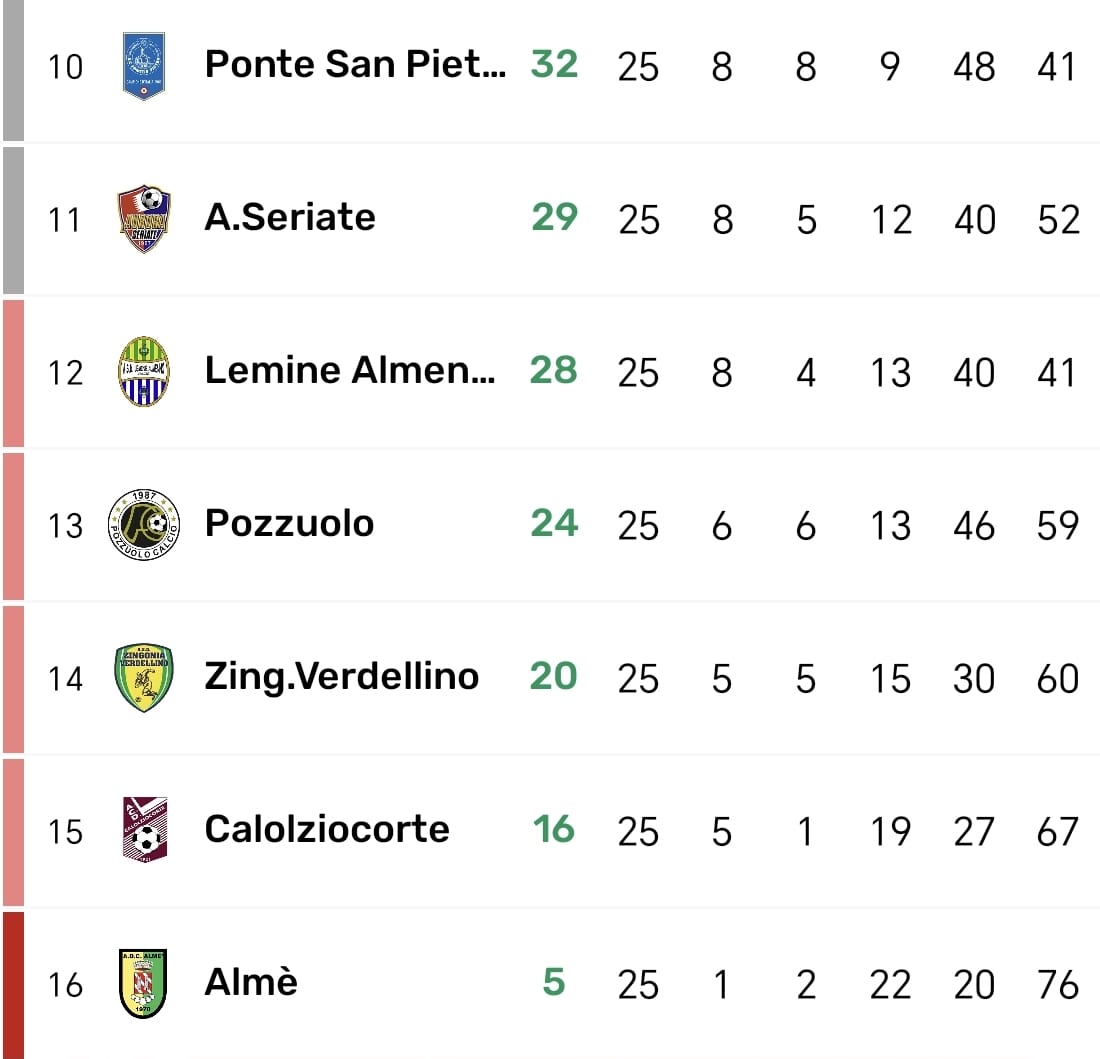
Task: Select the Zing.Verdellino team name
Action: 341,676
